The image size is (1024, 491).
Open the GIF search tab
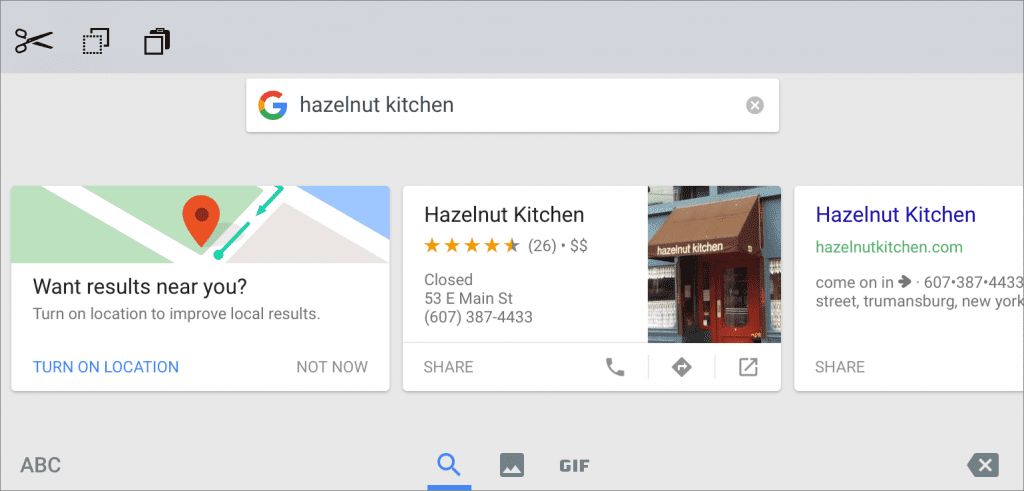[x=574, y=466]
